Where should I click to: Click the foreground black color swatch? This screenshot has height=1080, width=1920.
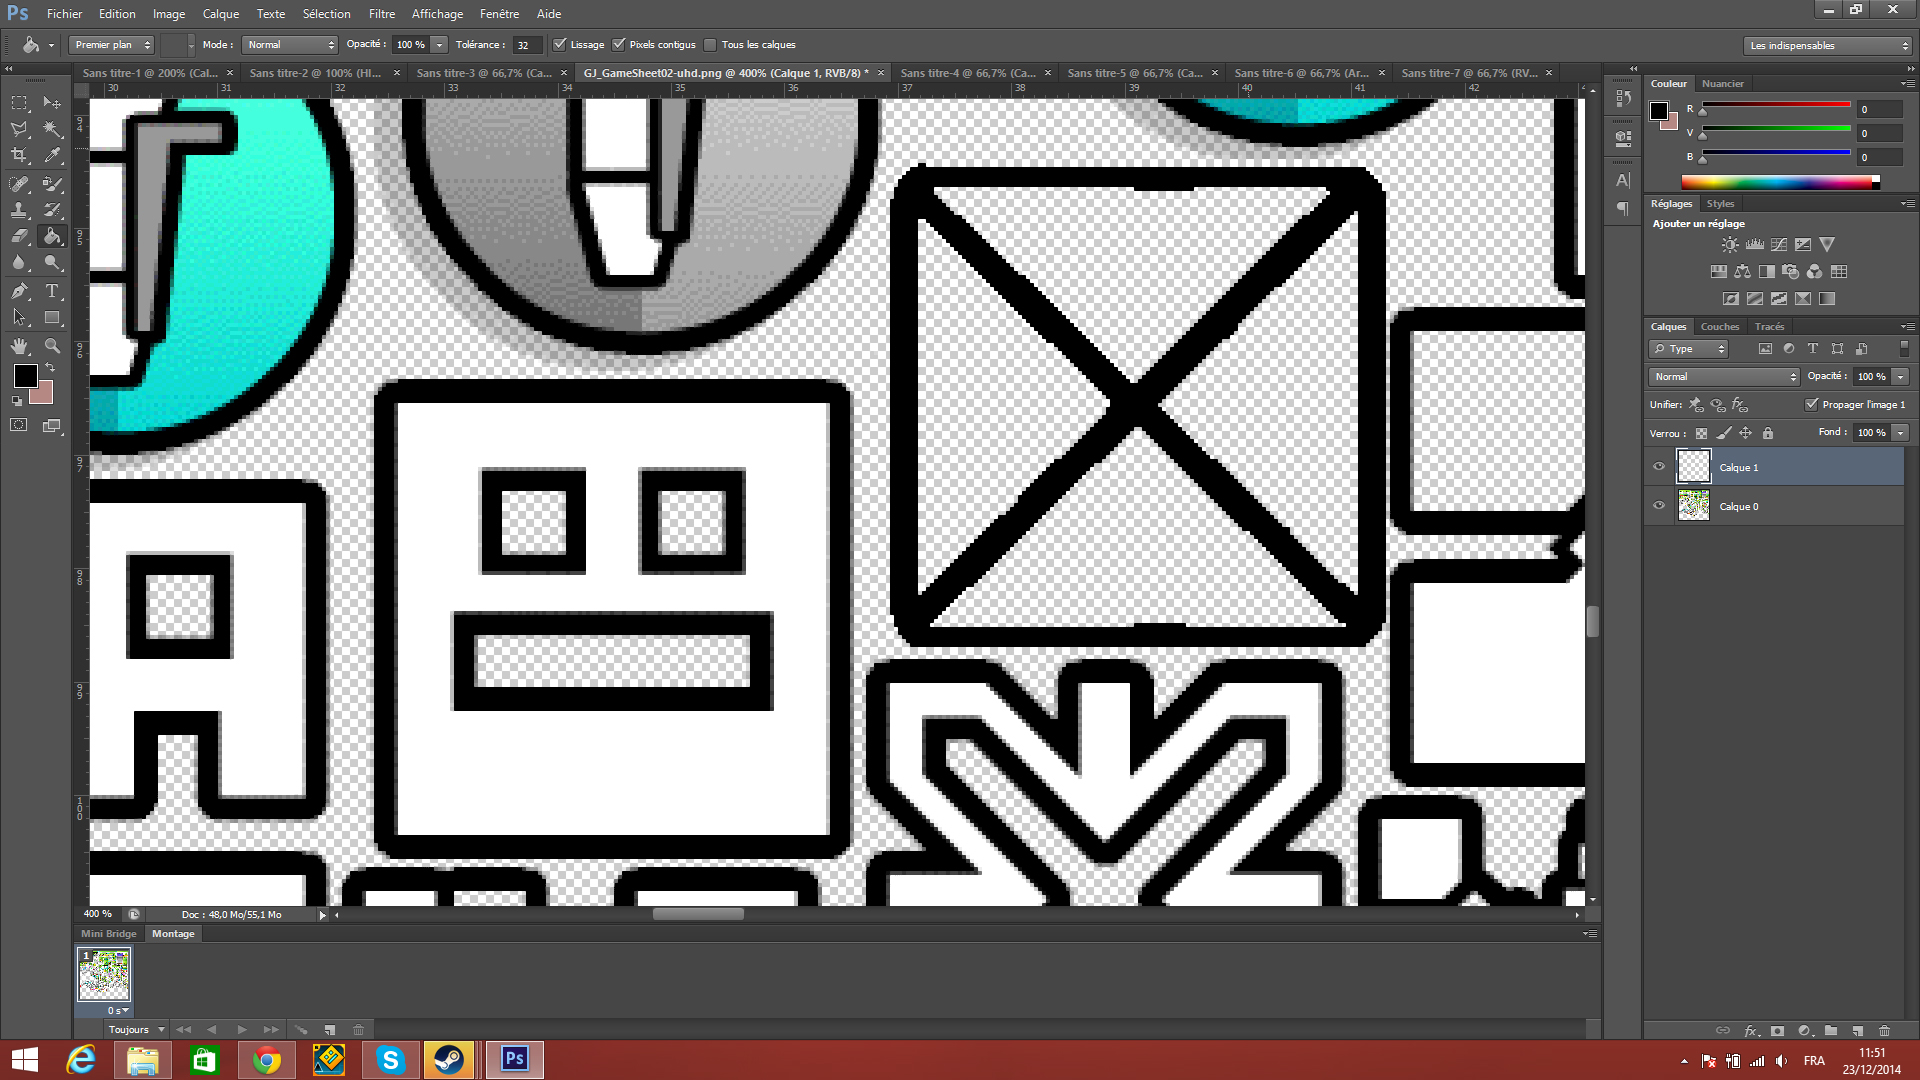click(x=26, y=376)
